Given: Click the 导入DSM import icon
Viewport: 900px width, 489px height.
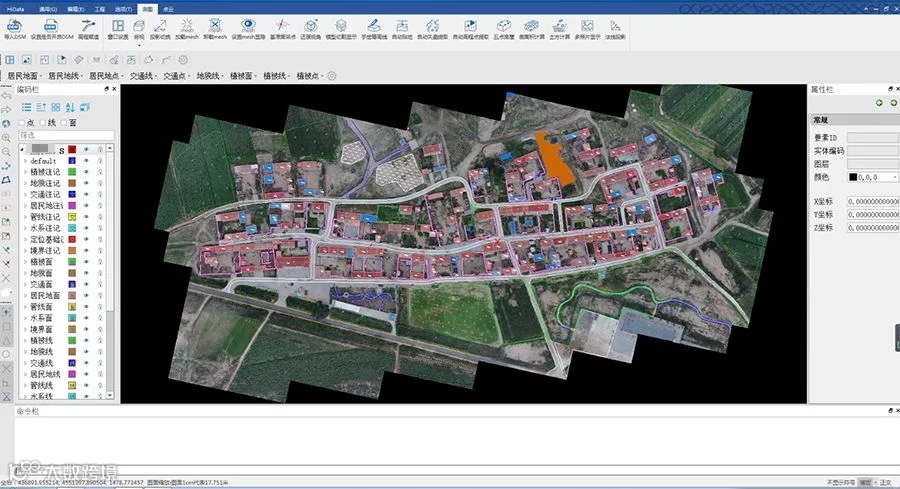Looking at the screenshot, I should 15,27.
